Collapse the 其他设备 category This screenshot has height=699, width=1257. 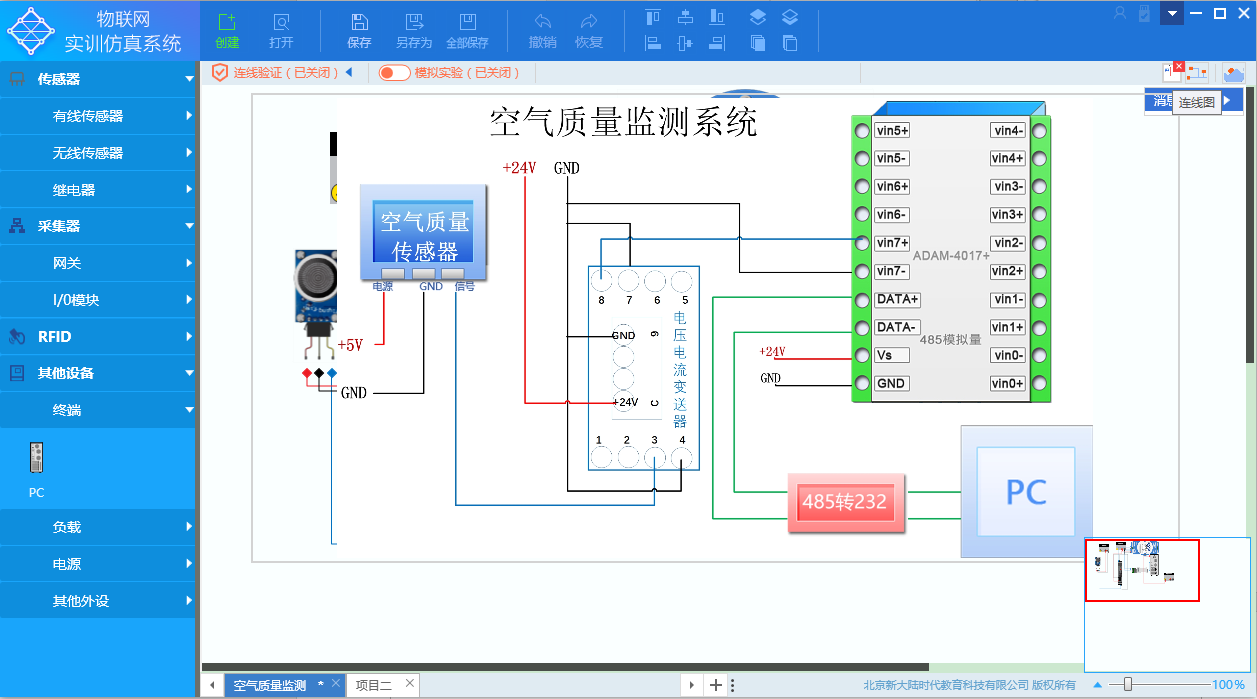(189, 373)
